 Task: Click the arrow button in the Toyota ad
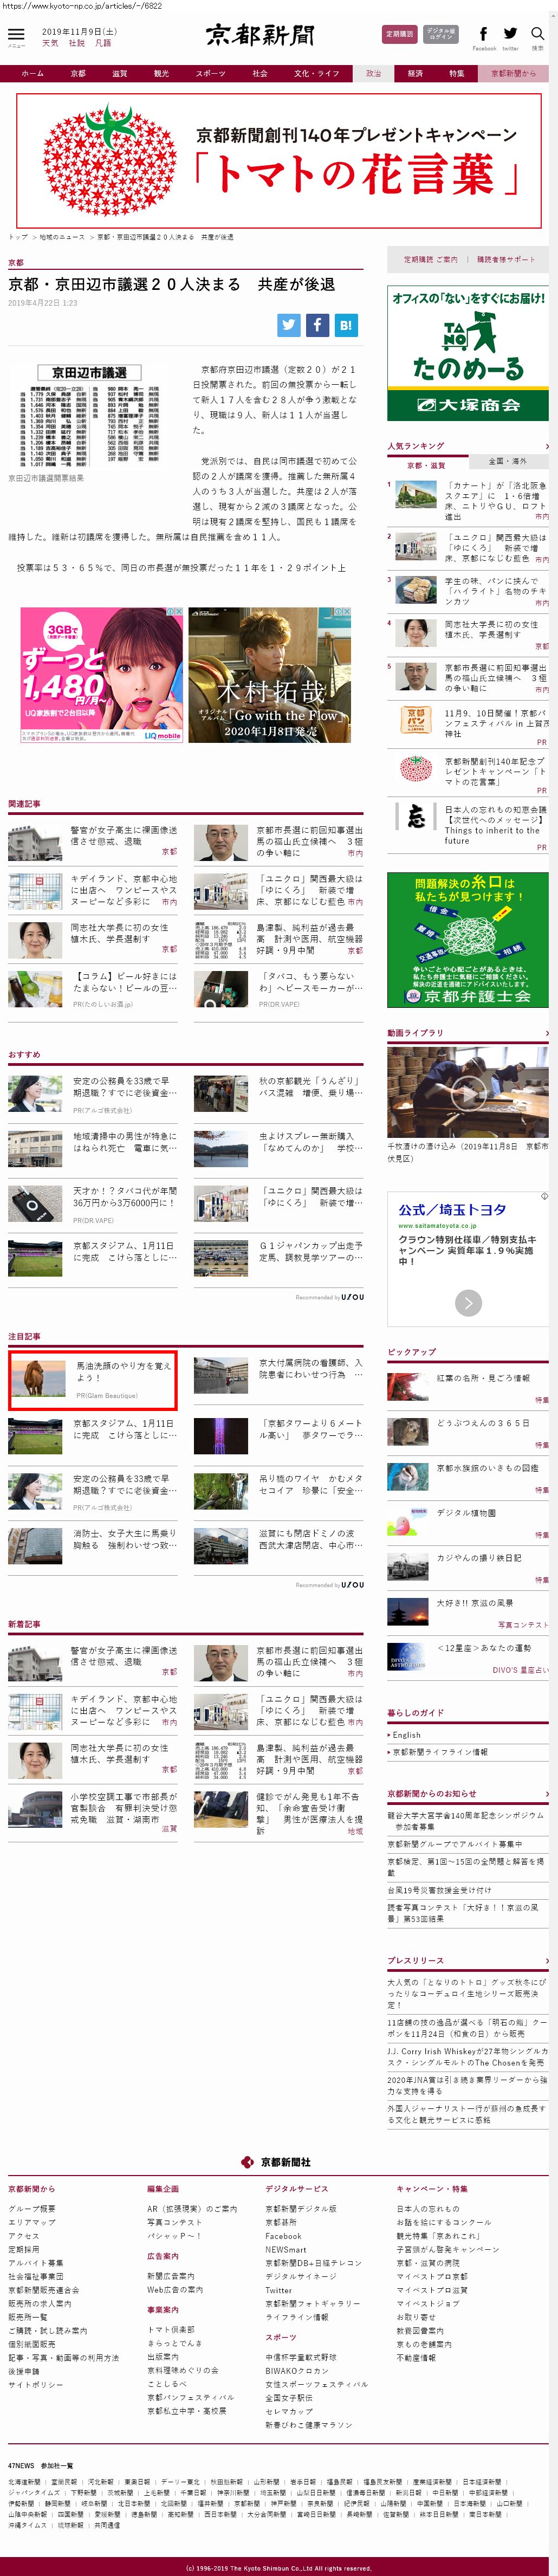click(468, 1302)
